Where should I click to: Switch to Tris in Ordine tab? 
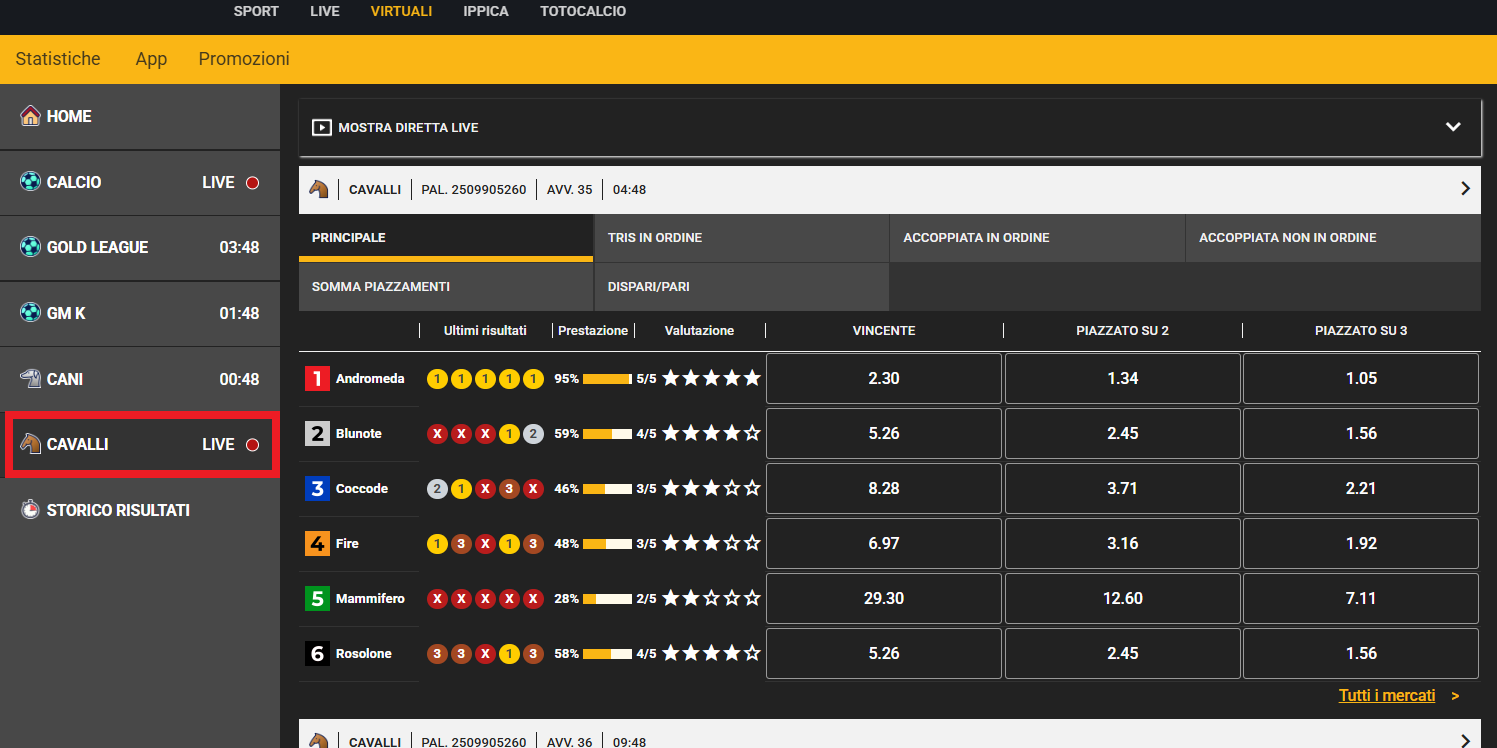pos(741,238)
